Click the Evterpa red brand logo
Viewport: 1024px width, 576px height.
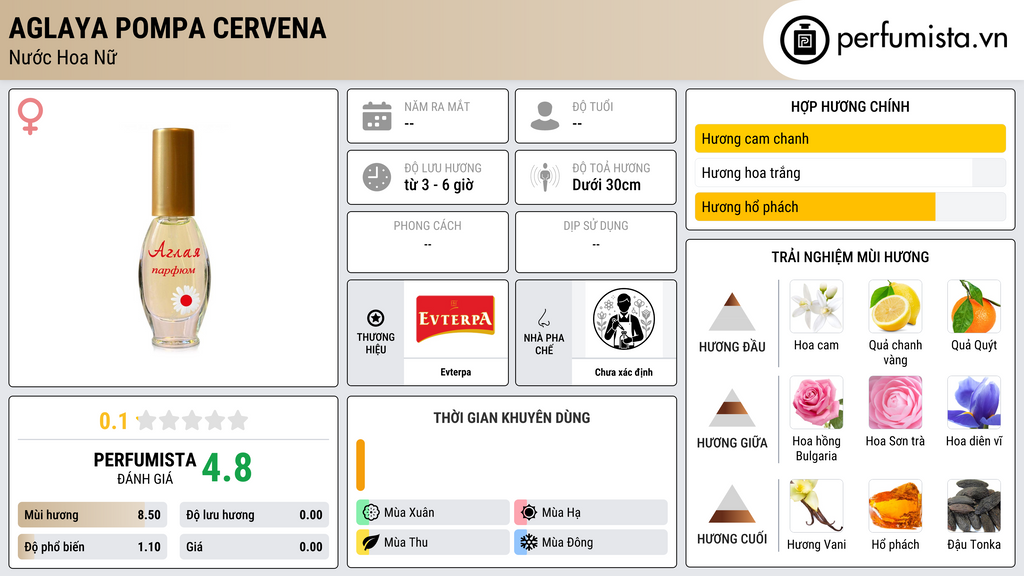(x=455, y=319)
